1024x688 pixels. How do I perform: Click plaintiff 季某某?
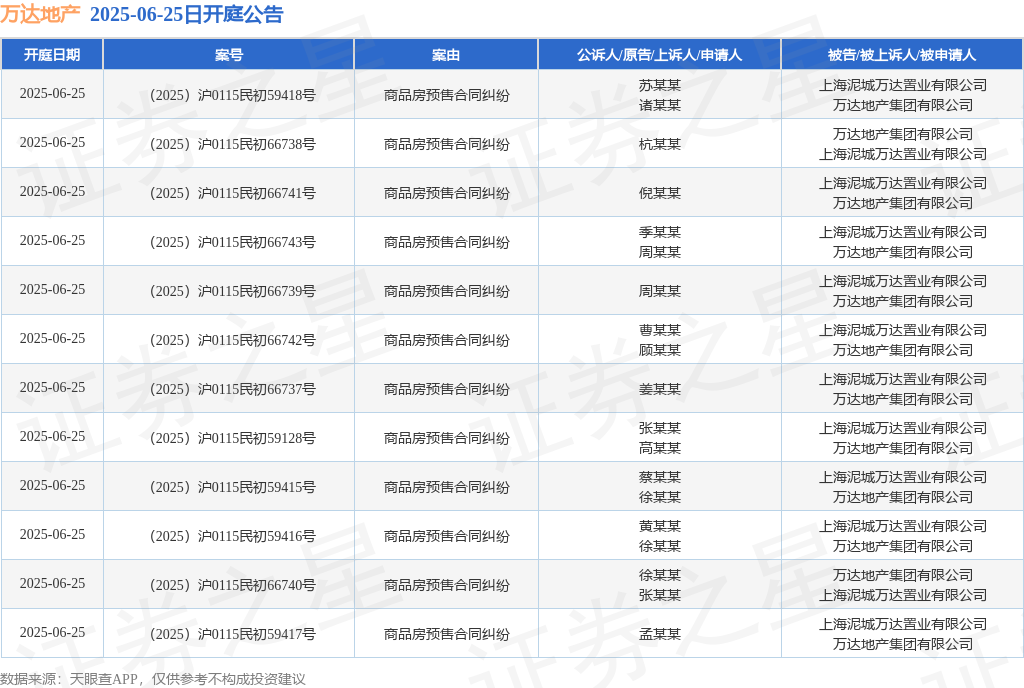(660, 232)
